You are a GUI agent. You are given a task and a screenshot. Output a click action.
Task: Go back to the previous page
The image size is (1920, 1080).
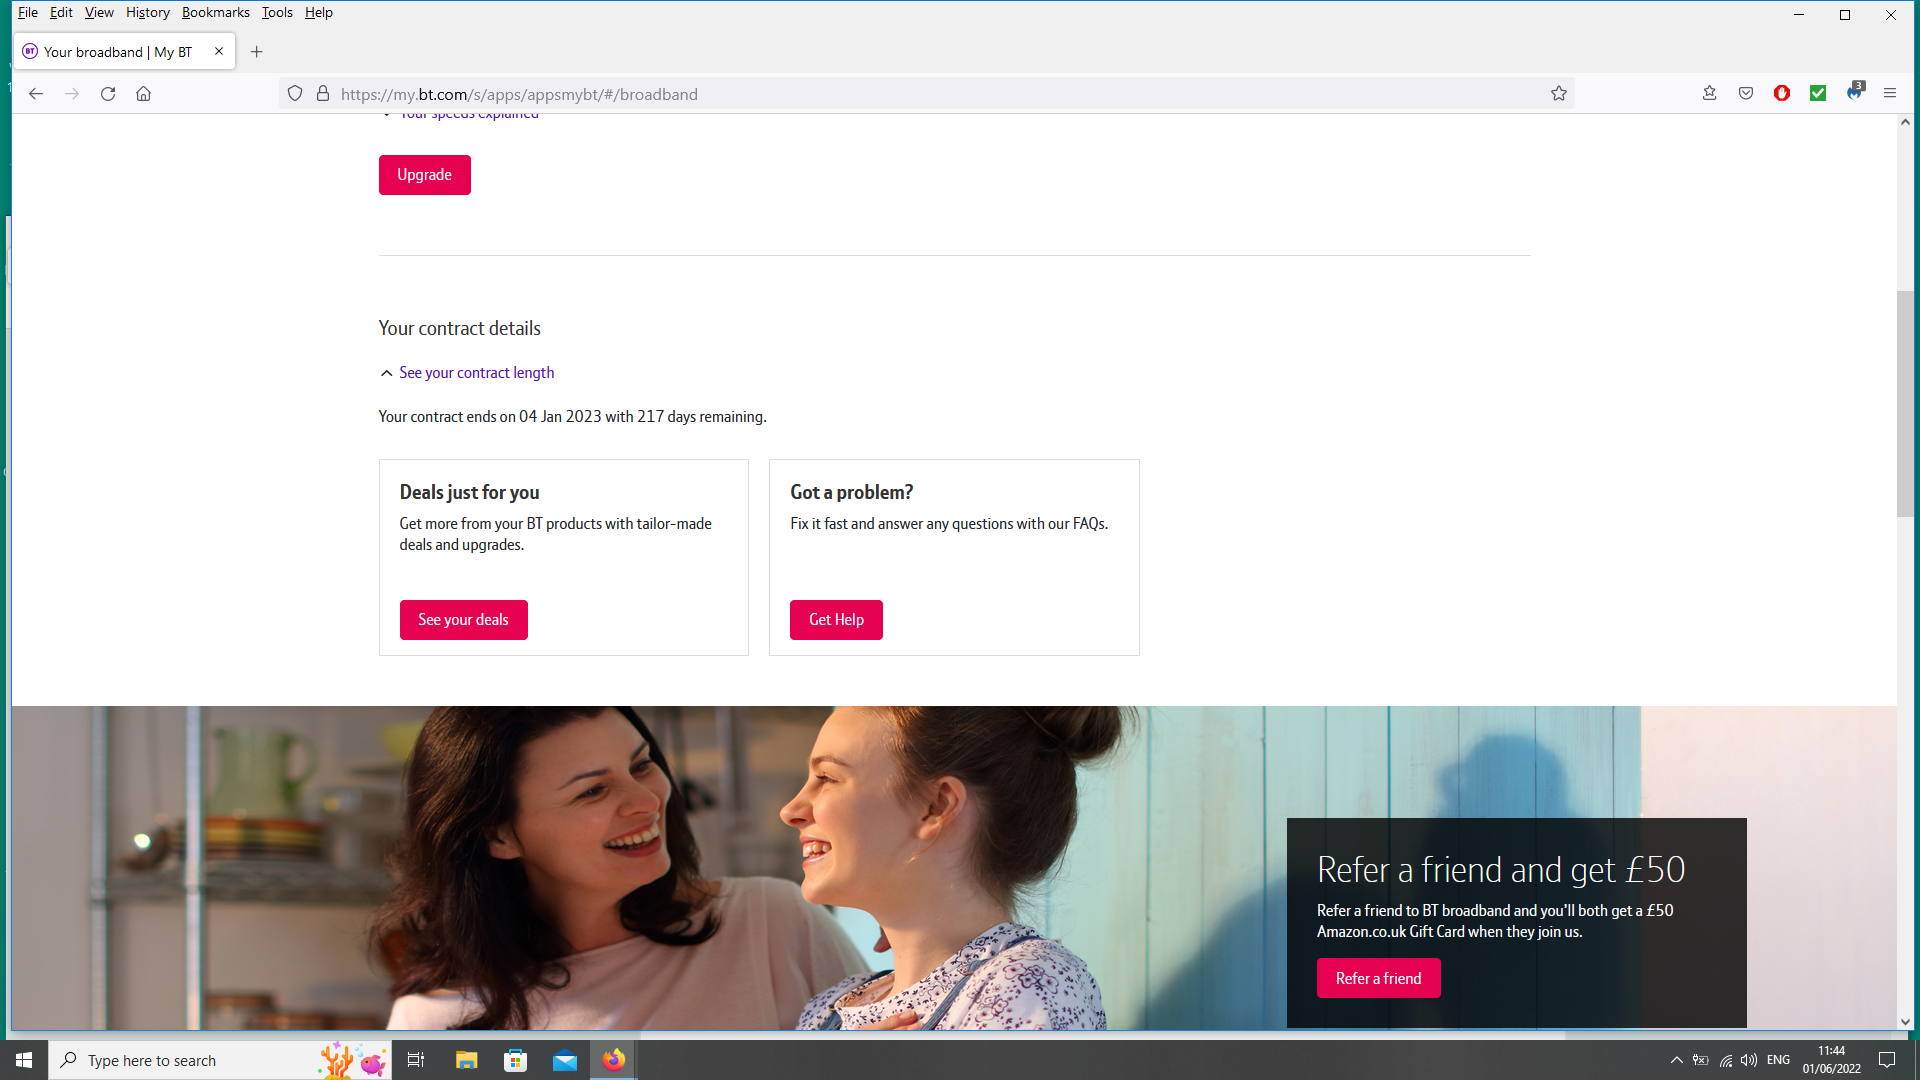click(36, 94)
